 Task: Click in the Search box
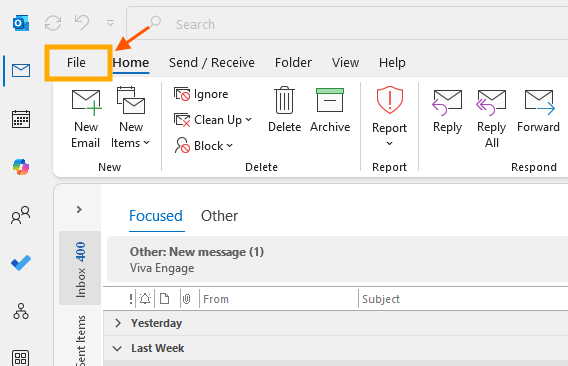348,24
